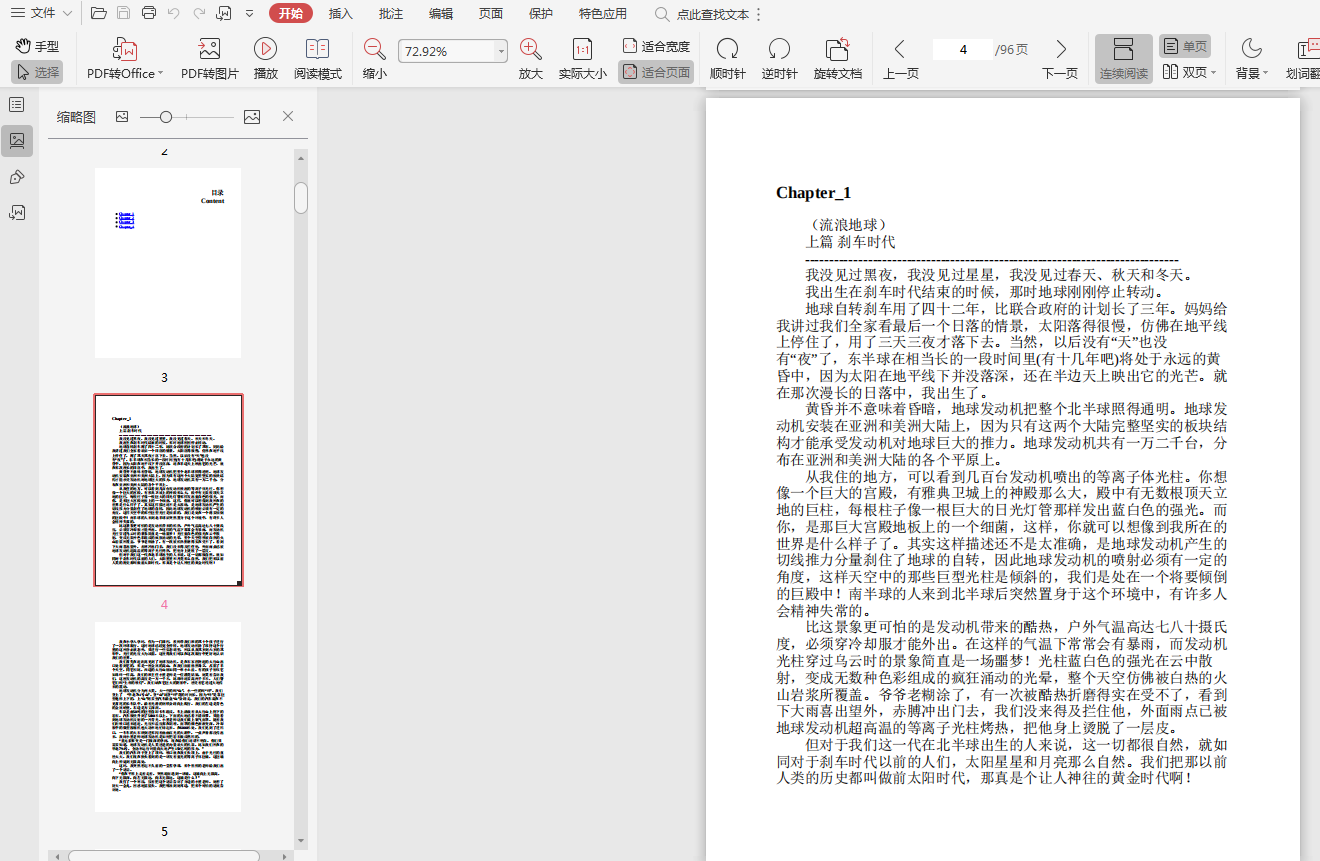Open the document conversion sidebar icon
The height and width of the screenshot is (861, 1320).
click(x=17, y=212)
